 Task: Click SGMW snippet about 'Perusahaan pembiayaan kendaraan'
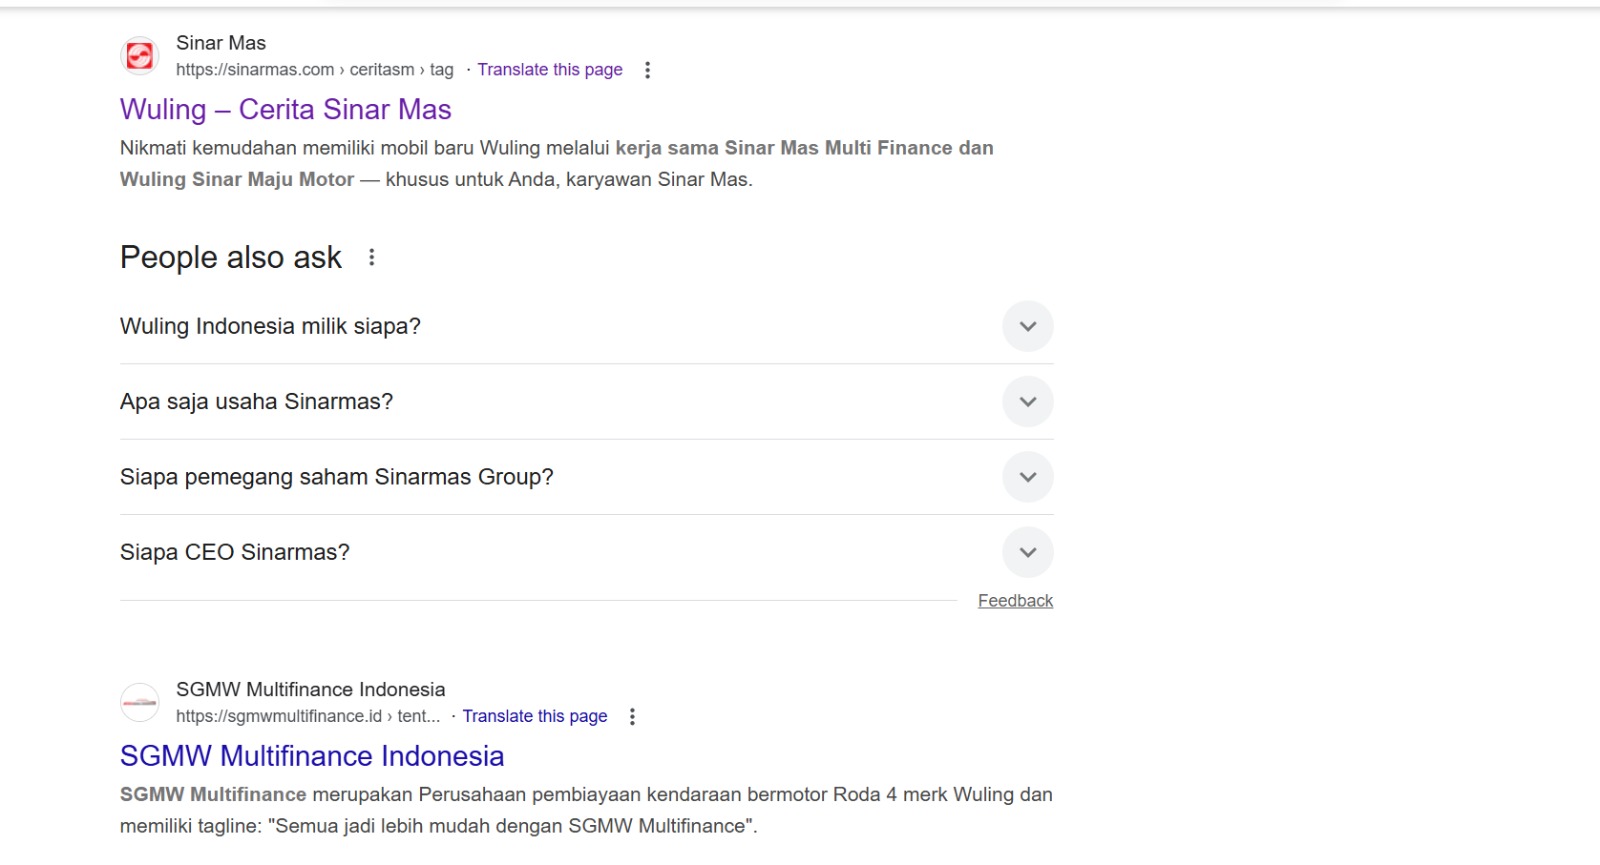[x=586, y=811]
